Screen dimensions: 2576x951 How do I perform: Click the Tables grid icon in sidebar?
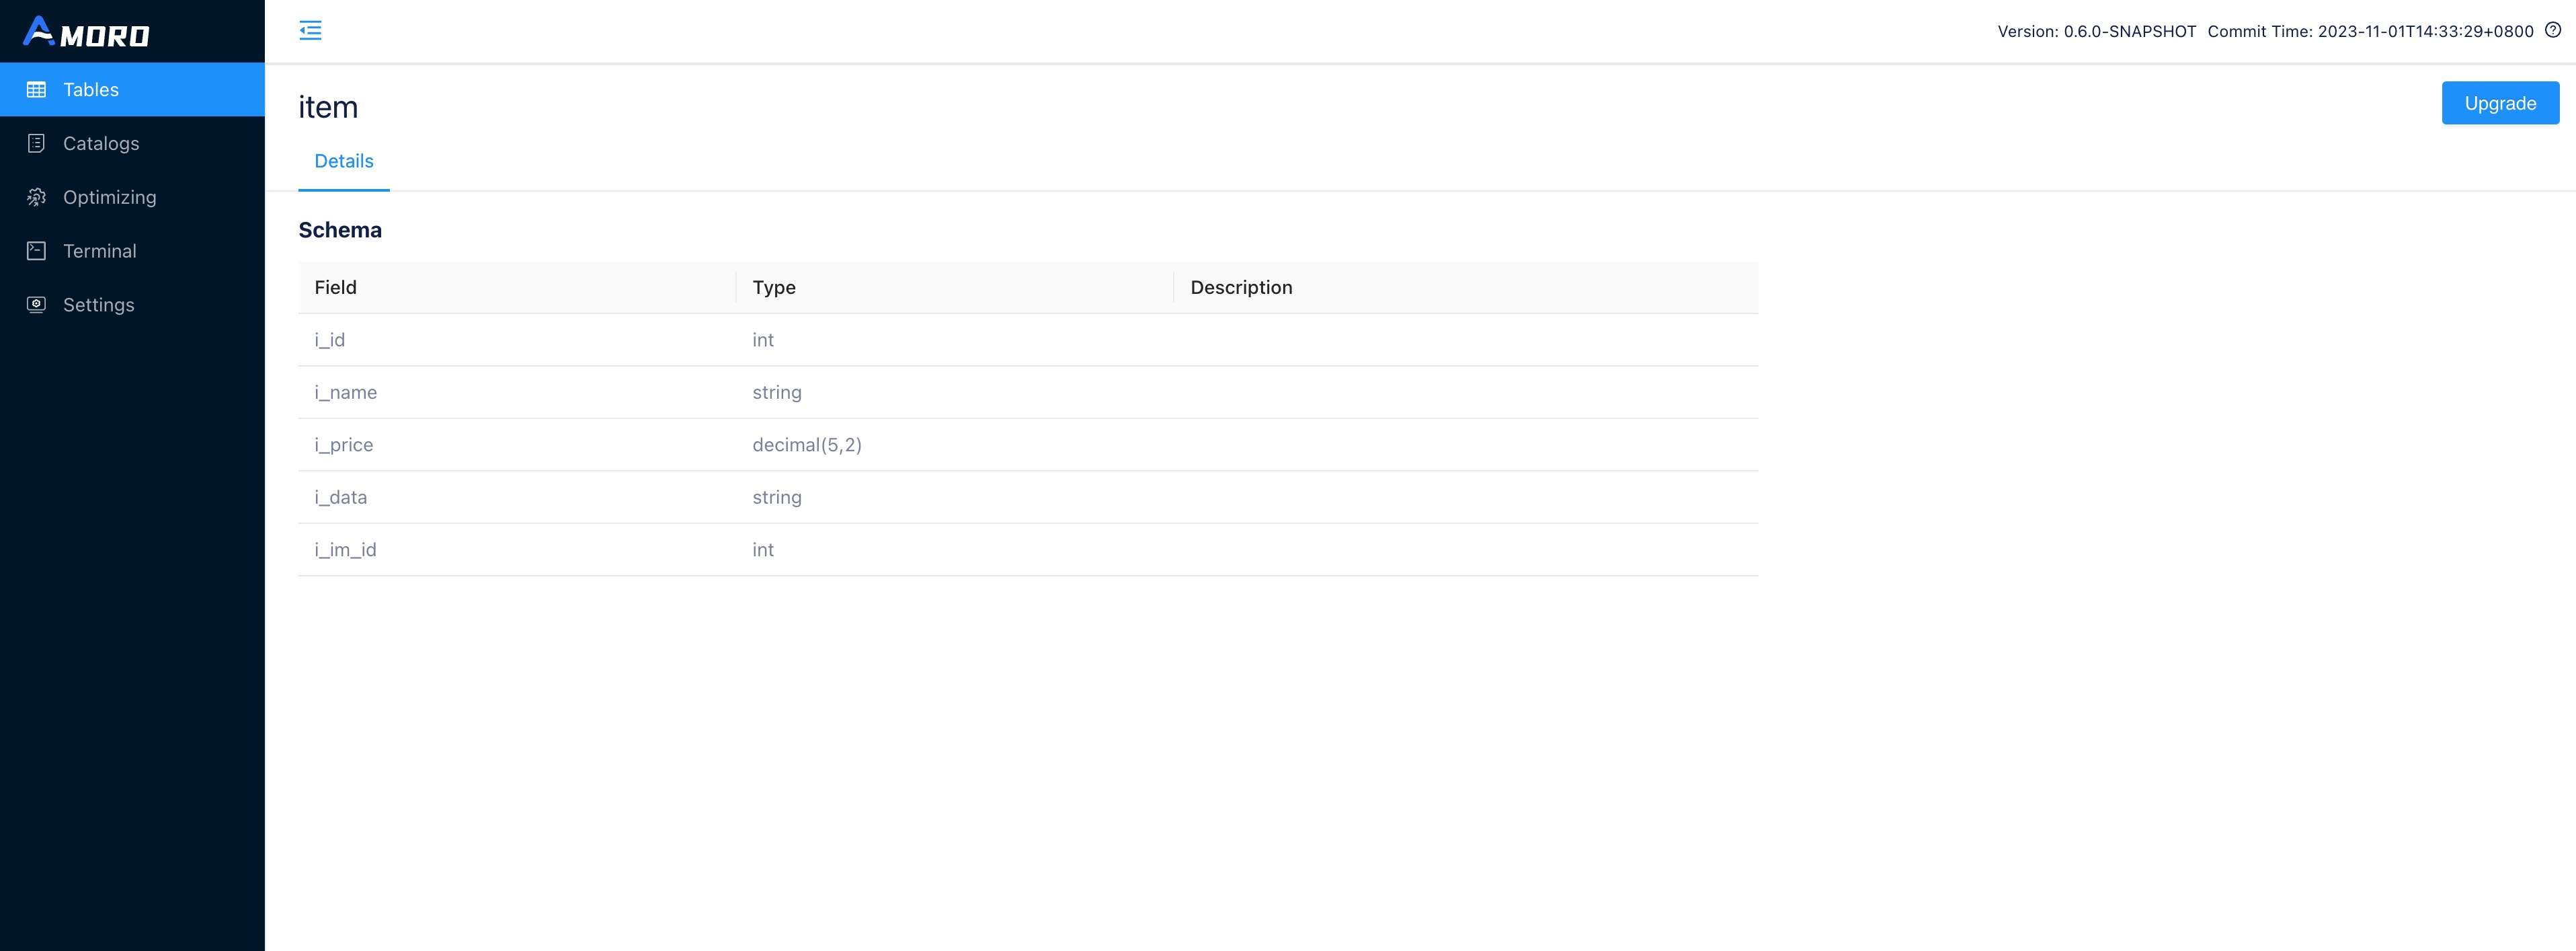(37, 90)
